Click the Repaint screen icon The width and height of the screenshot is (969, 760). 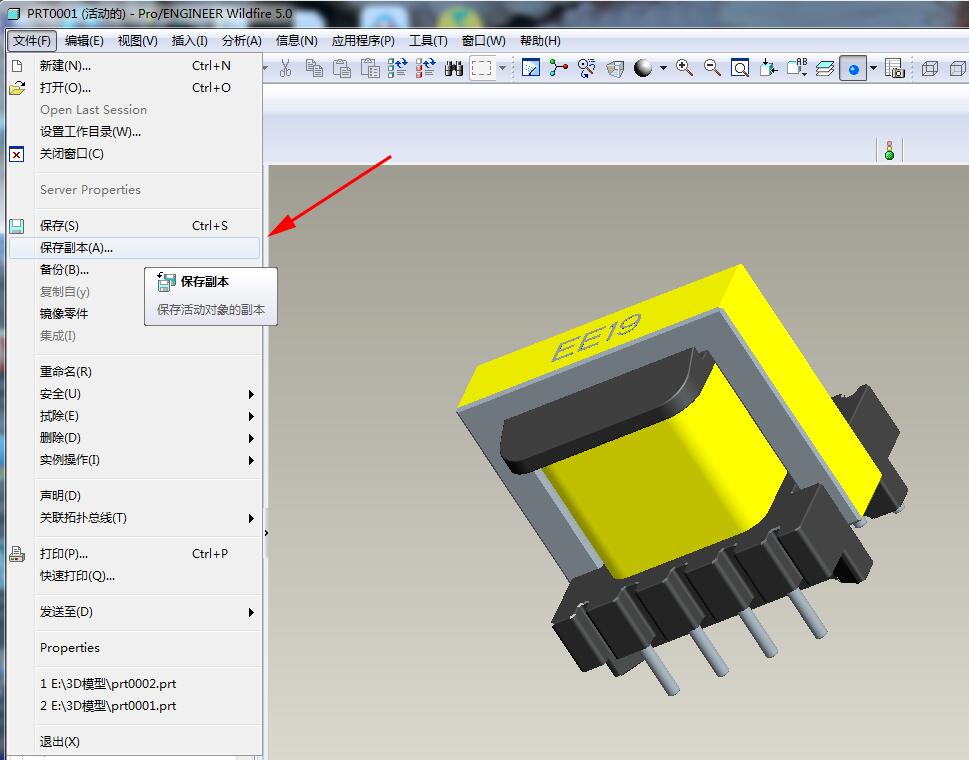[531, 68]
